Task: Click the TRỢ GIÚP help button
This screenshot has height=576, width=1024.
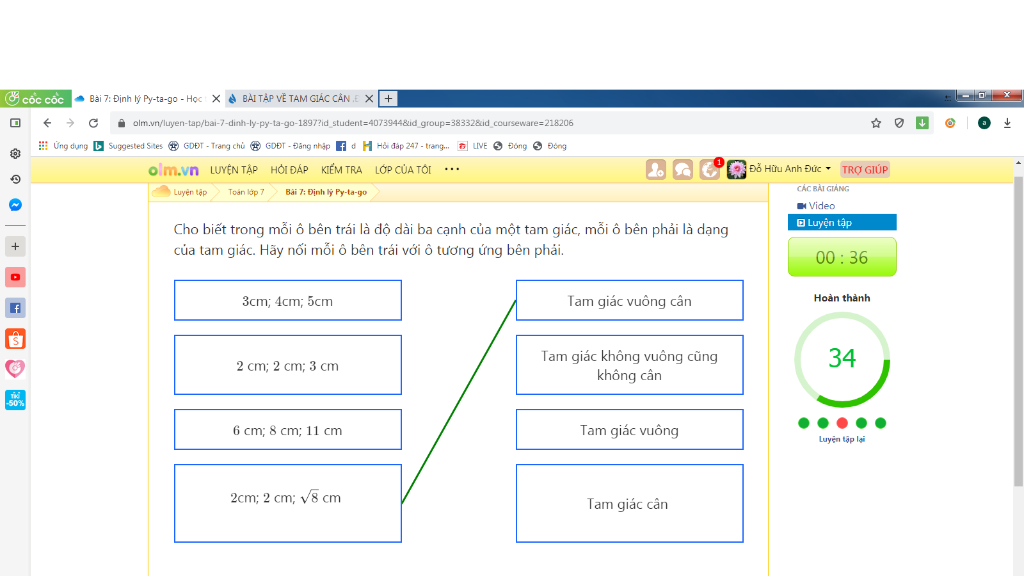Action: (x=865, y=170)
